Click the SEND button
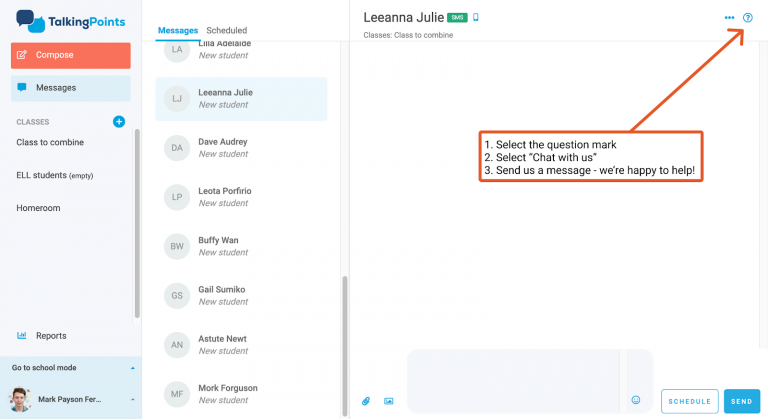The image size is (768, 419). [742, 401]
